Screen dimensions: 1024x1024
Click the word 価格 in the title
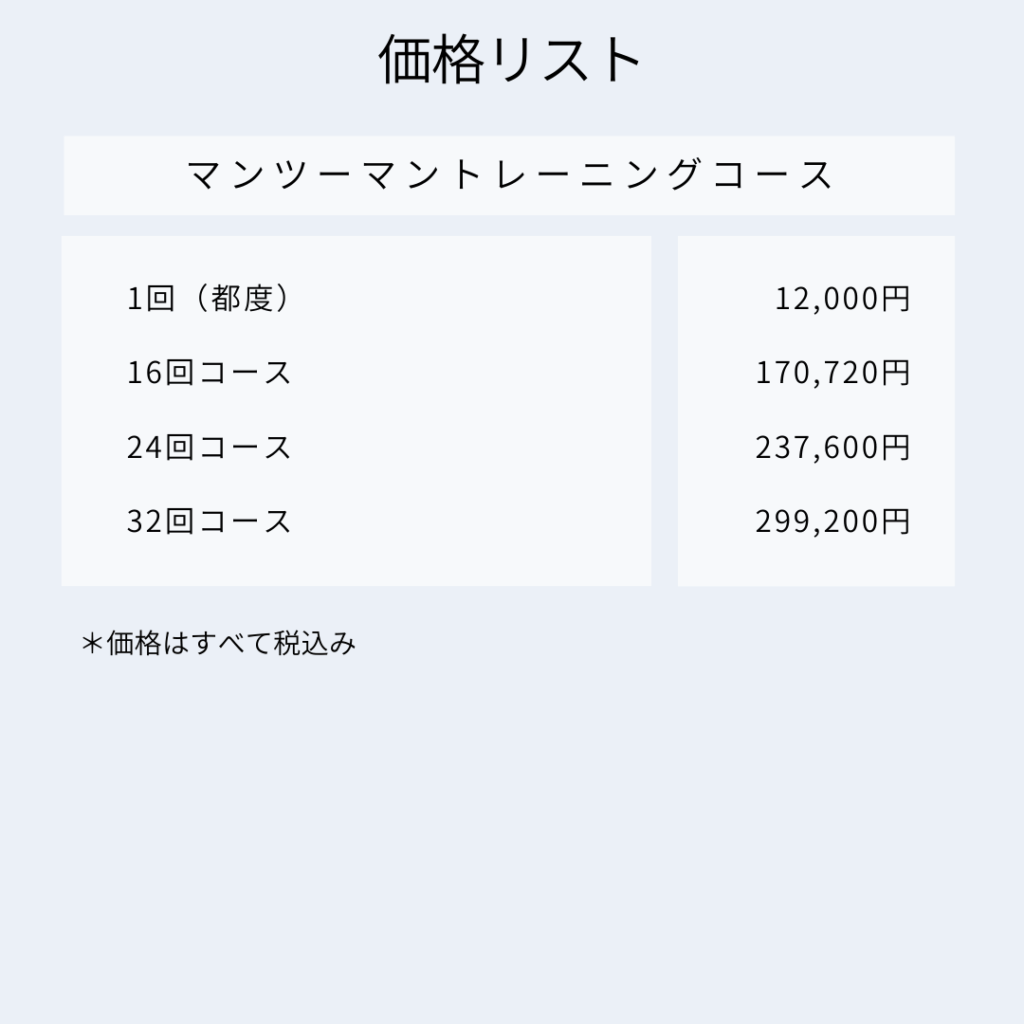coord(431,60)
